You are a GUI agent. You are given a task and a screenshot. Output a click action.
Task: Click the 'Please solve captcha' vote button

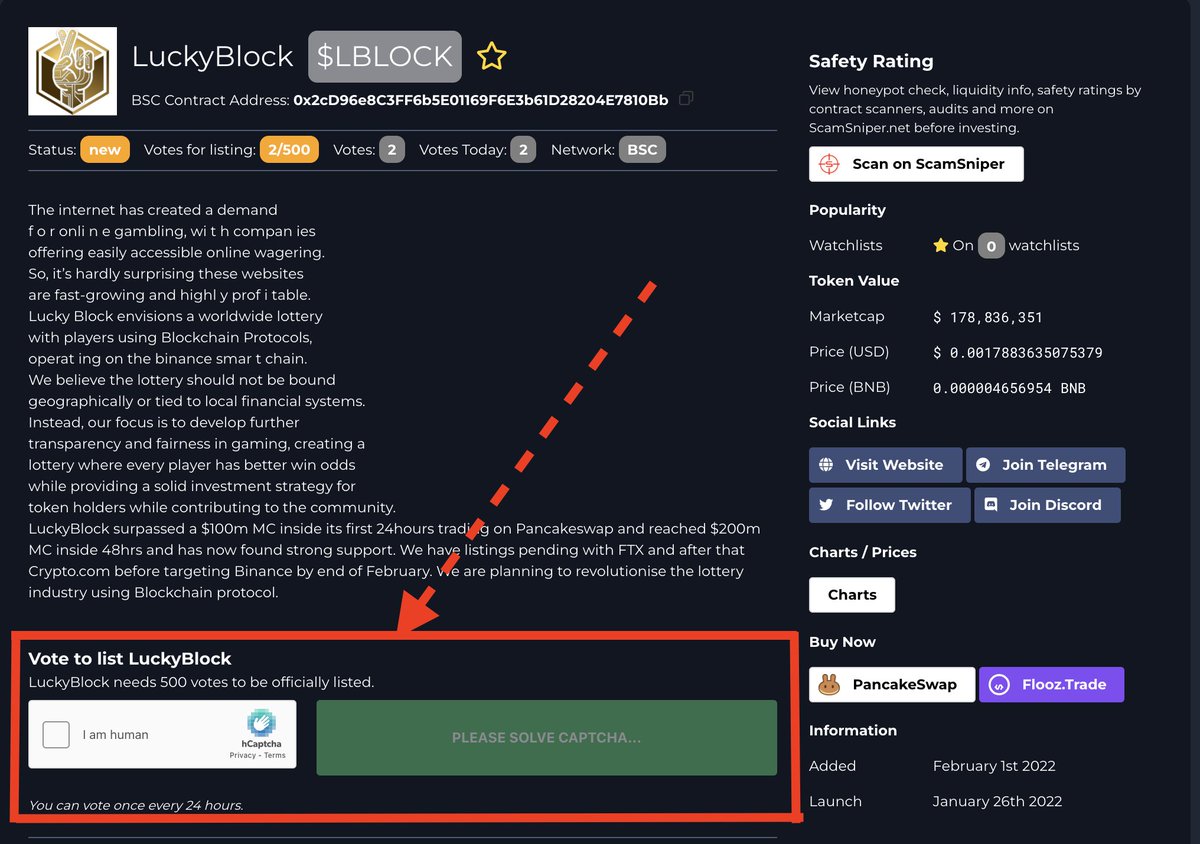click(x=546, y=738)
